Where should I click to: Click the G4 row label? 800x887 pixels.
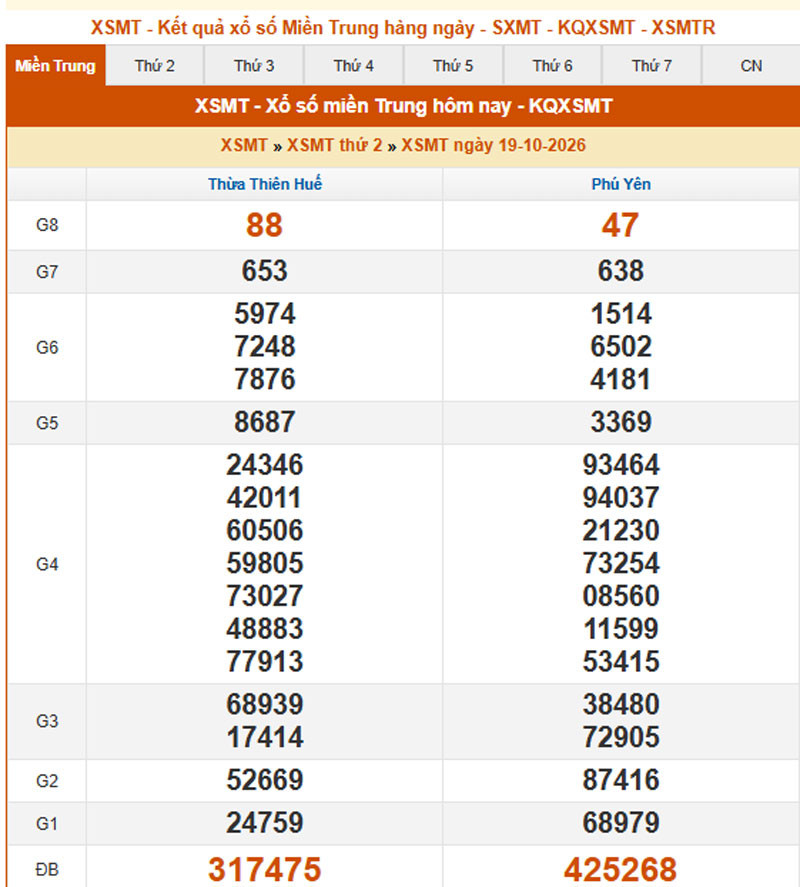click(47, 564)
